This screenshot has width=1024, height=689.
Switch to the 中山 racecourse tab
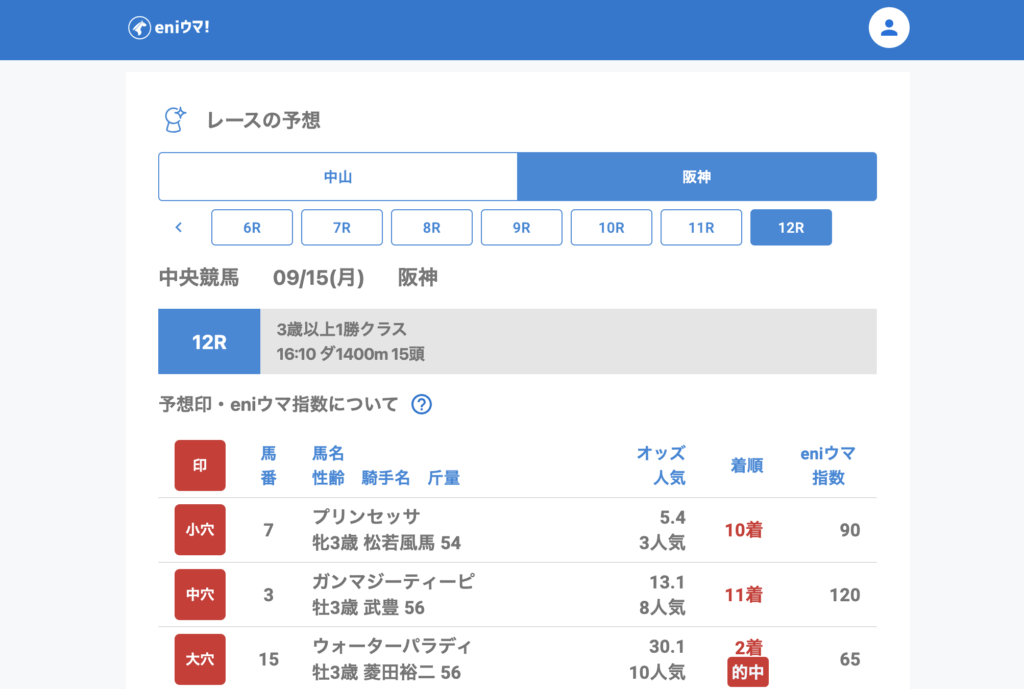338,177
